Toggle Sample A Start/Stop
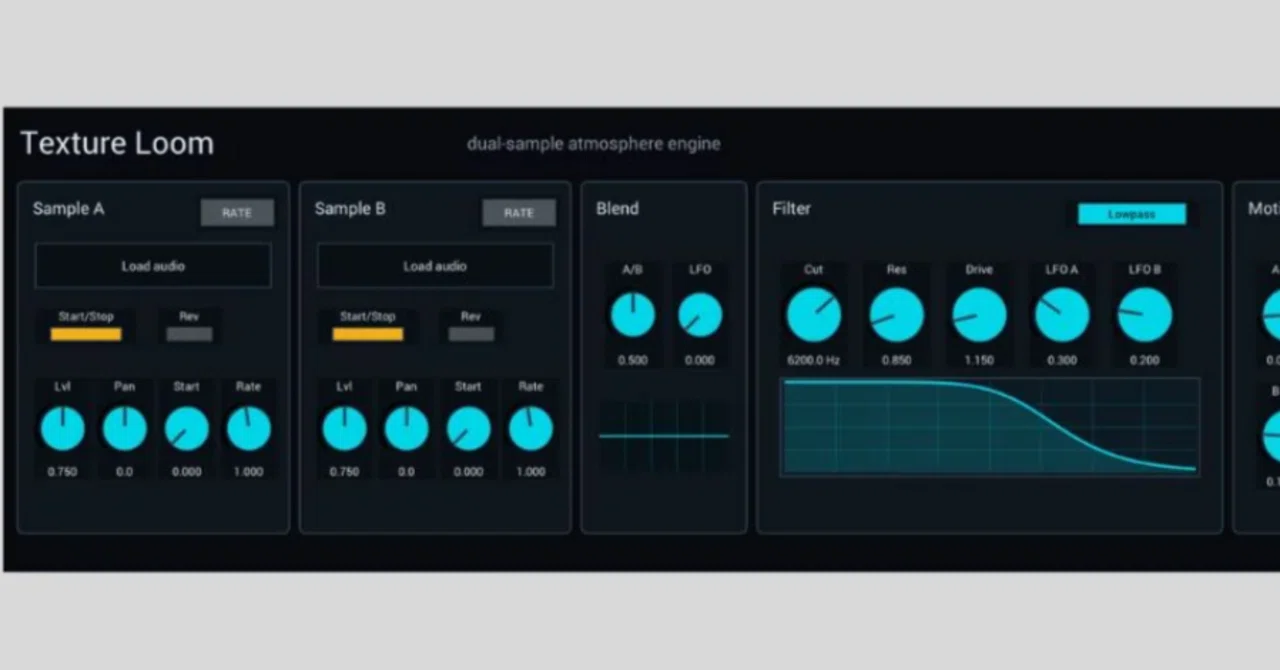This screenshot has width=1280, height=670. 86,334
